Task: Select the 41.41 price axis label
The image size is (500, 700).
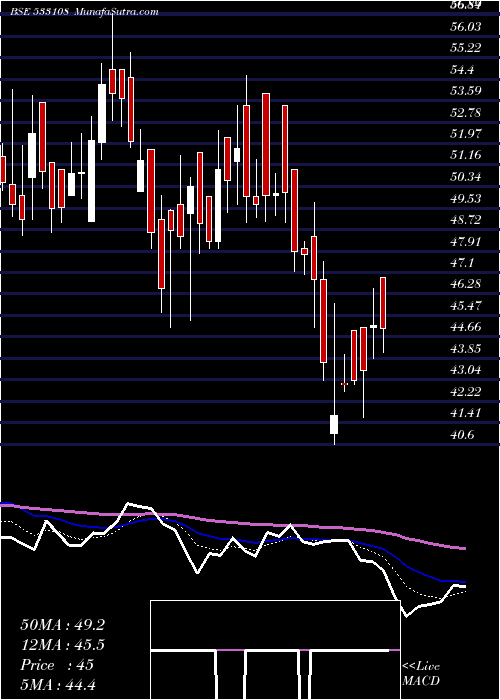Action: (x=465, y=413)
